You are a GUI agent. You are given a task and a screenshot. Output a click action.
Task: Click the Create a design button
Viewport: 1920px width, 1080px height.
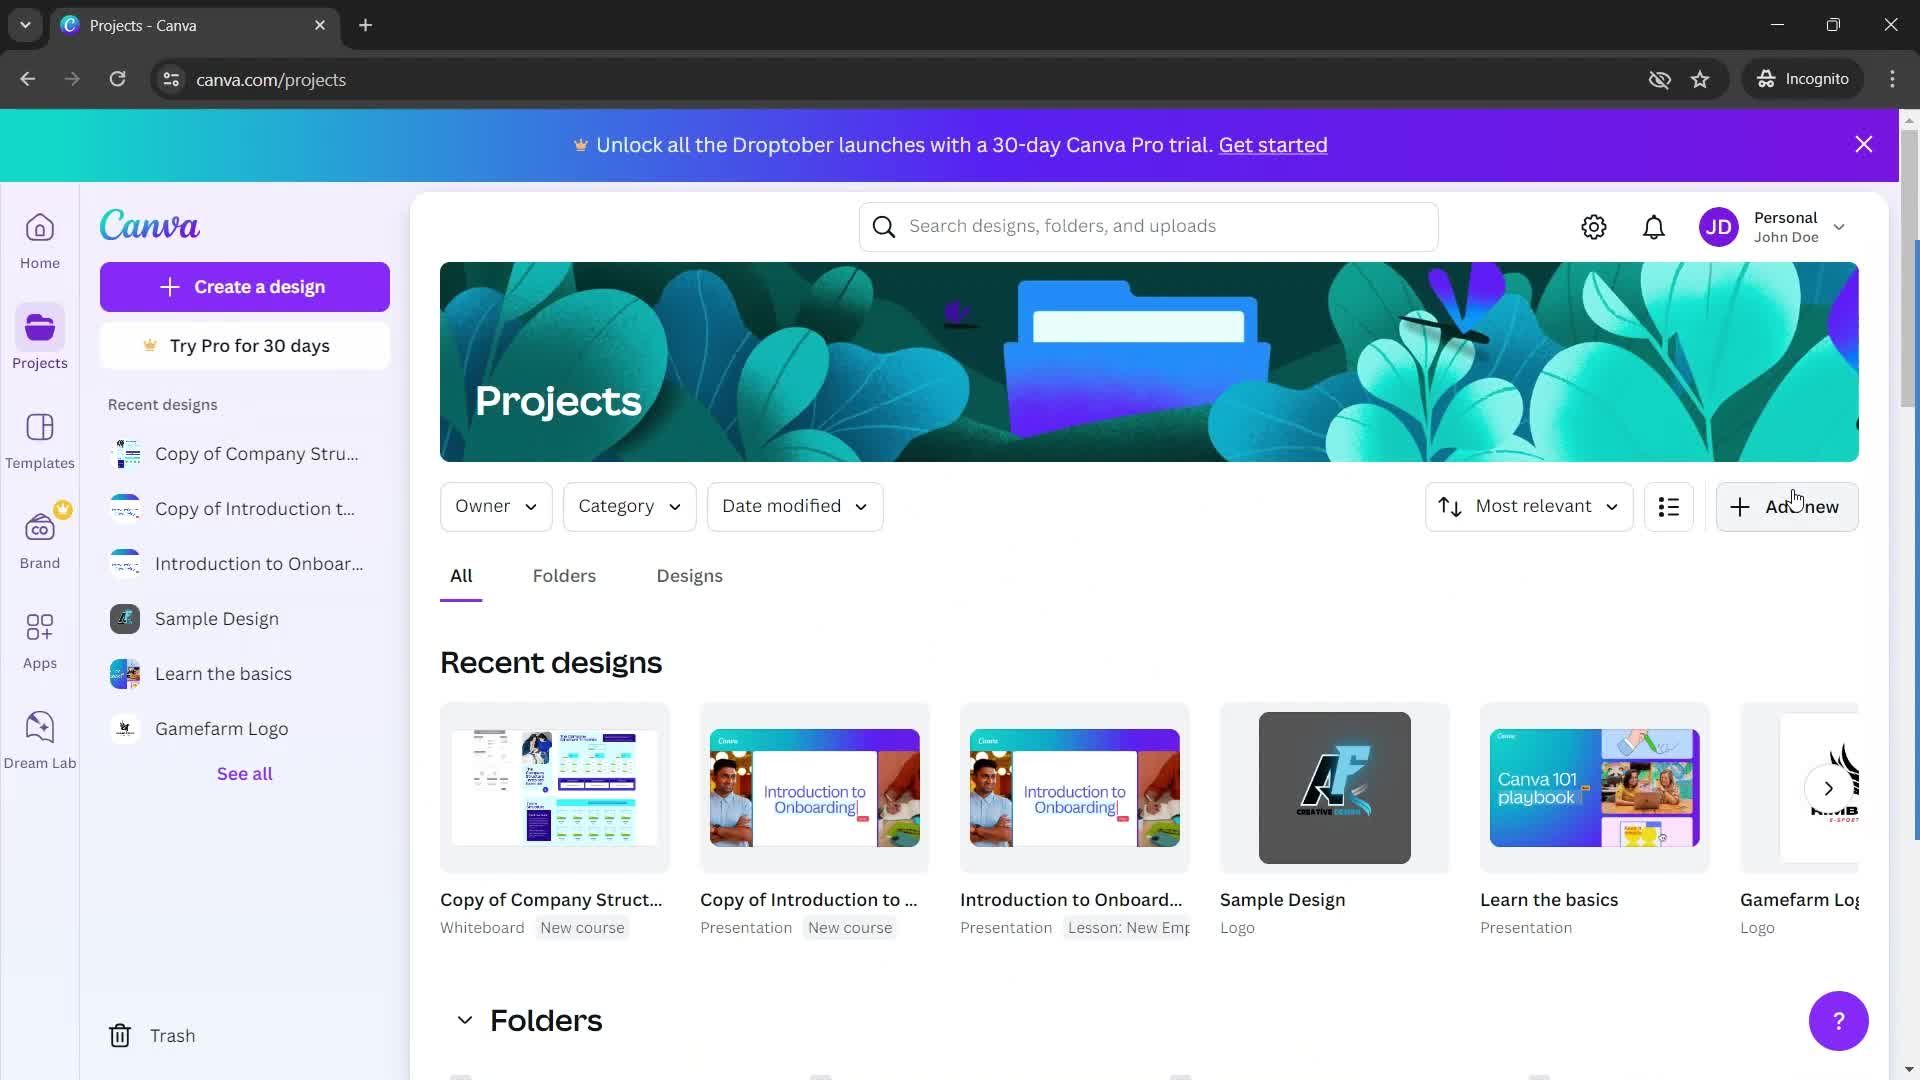[x=244, y=286]
